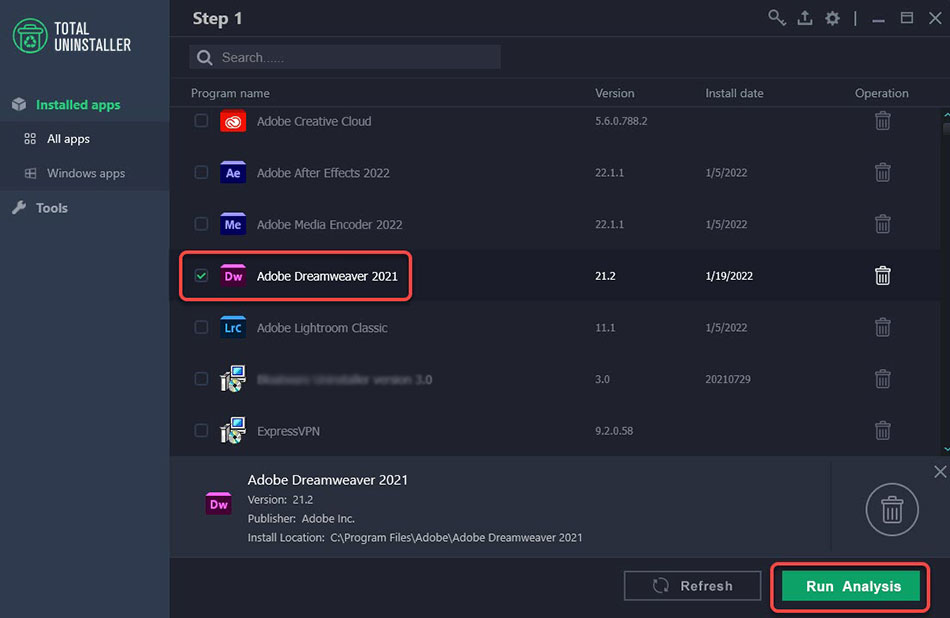Screen dimensions: 950x618
Task: Select the Adobe Lightroom Classic name text
Action: tap(322, 328)
